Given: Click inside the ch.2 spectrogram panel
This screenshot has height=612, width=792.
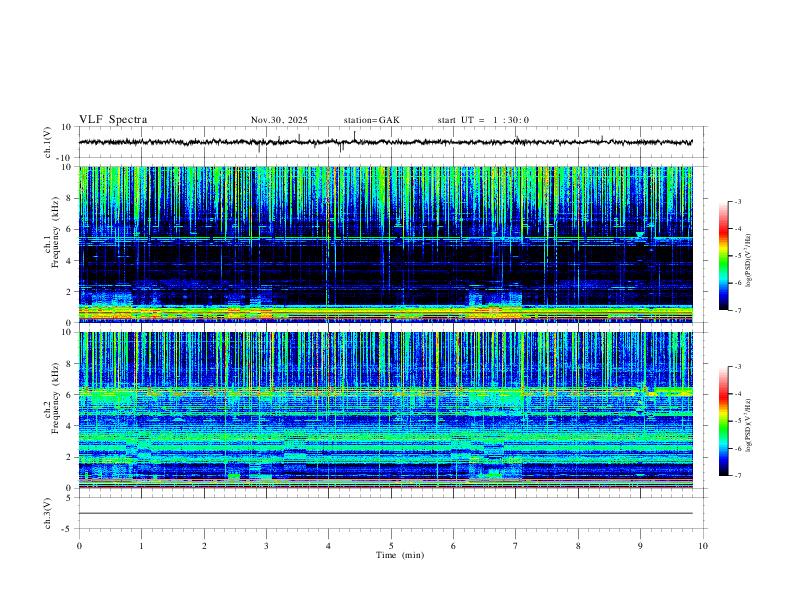Looking at the screenshot, I should (x=385, y=410).
